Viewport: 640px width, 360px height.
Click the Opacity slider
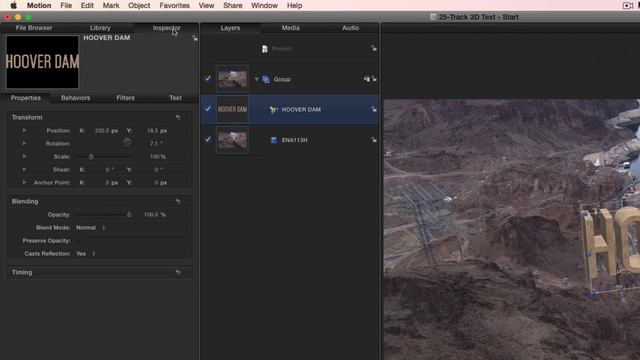(104, 215)
